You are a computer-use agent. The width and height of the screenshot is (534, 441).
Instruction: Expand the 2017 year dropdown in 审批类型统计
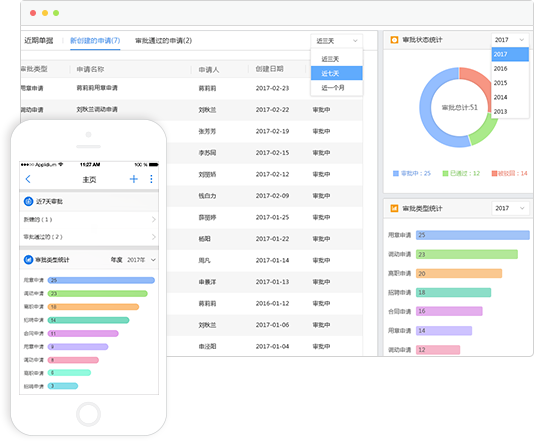(x=510, y=208)
